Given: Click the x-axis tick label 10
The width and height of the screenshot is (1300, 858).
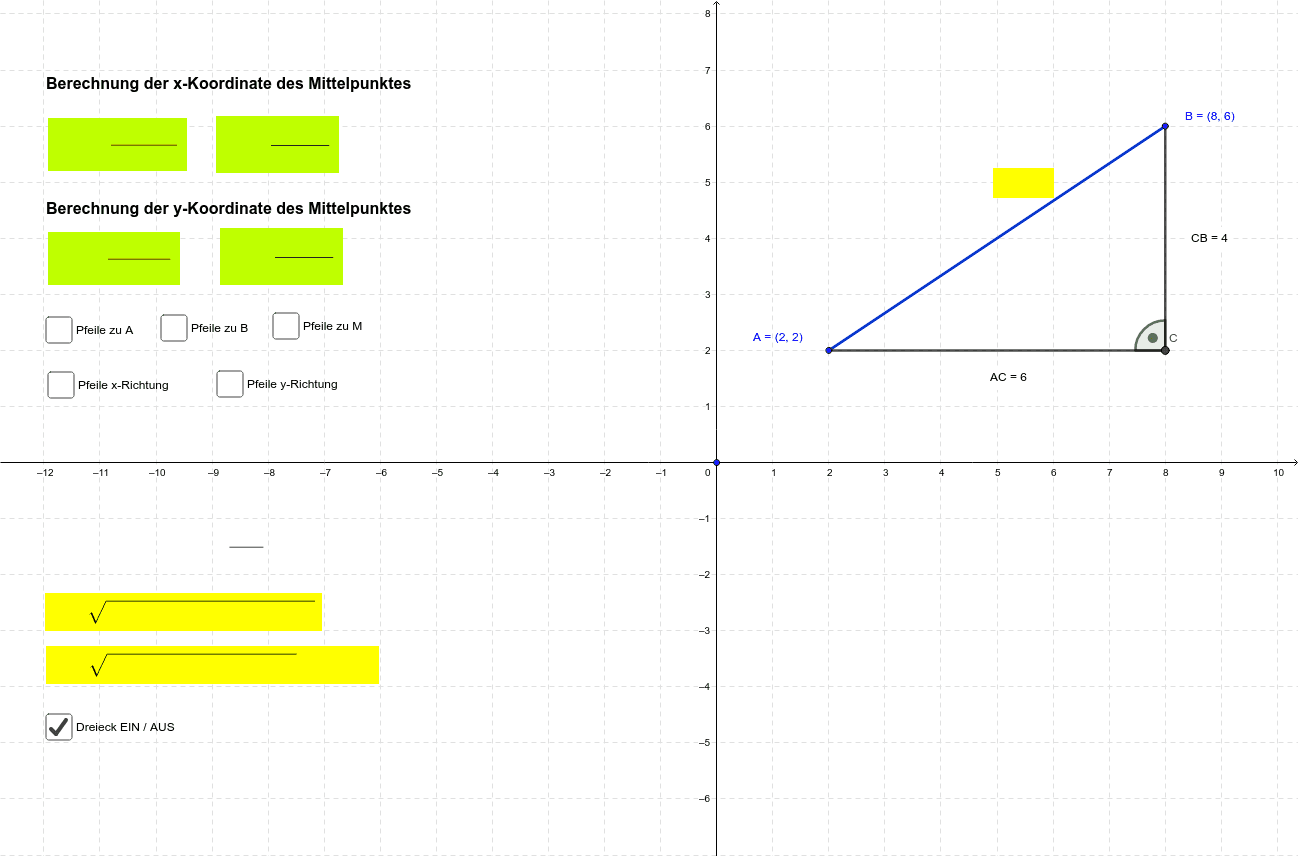Looking at the screenshot, I should (x=1279, y=472).
